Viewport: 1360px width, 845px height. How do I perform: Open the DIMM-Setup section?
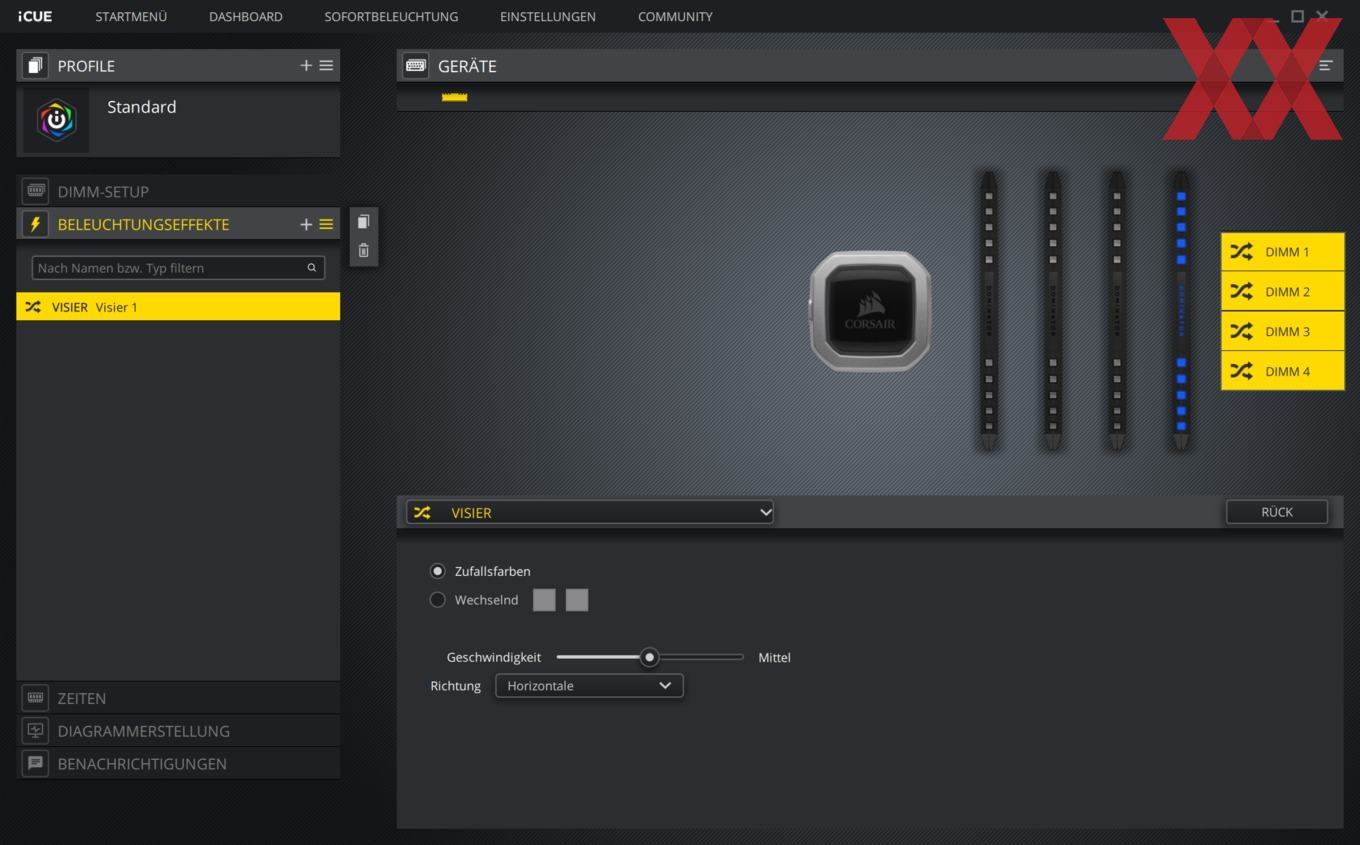pos(178,191)
